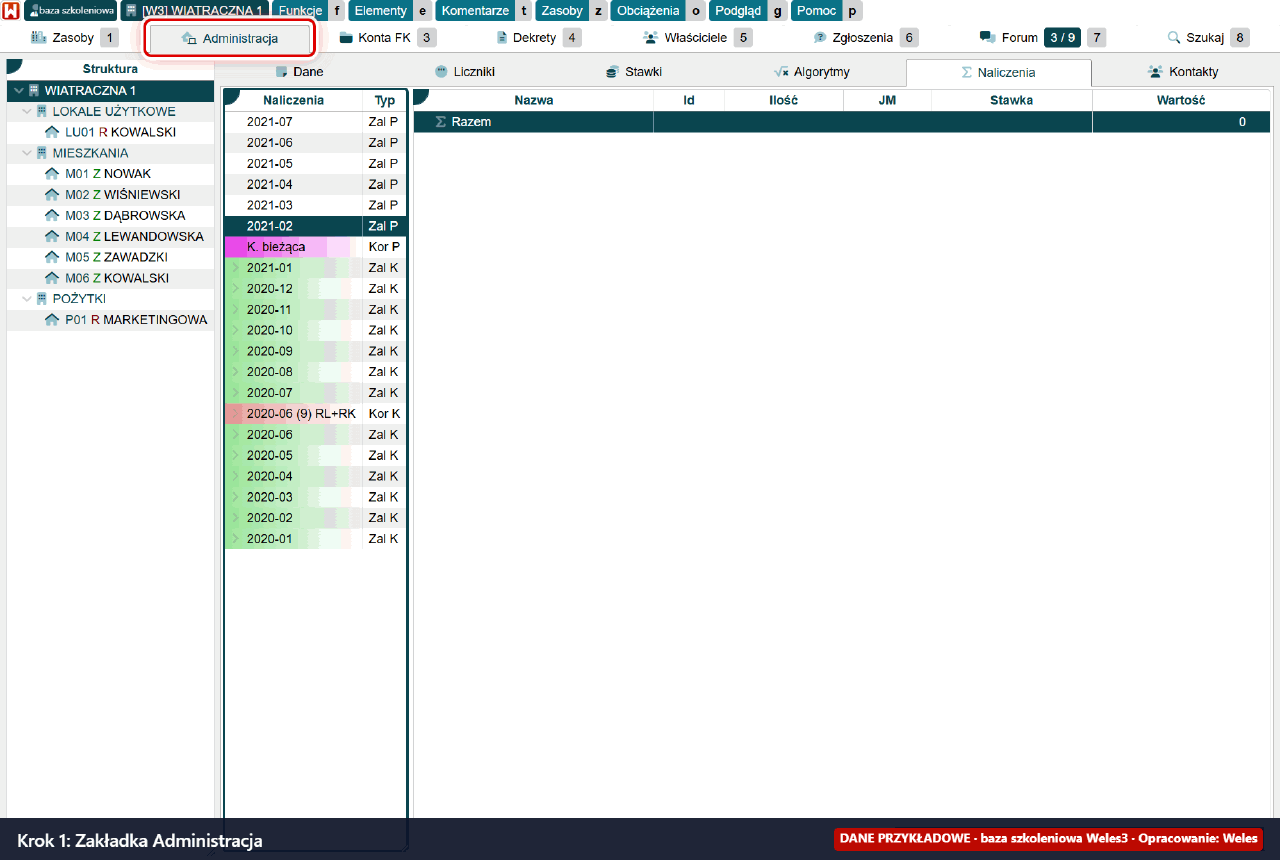Click the house icon beside P01 MARKETINGOWA
This screenshot has width=1280, height=860.
pos(52,320)
